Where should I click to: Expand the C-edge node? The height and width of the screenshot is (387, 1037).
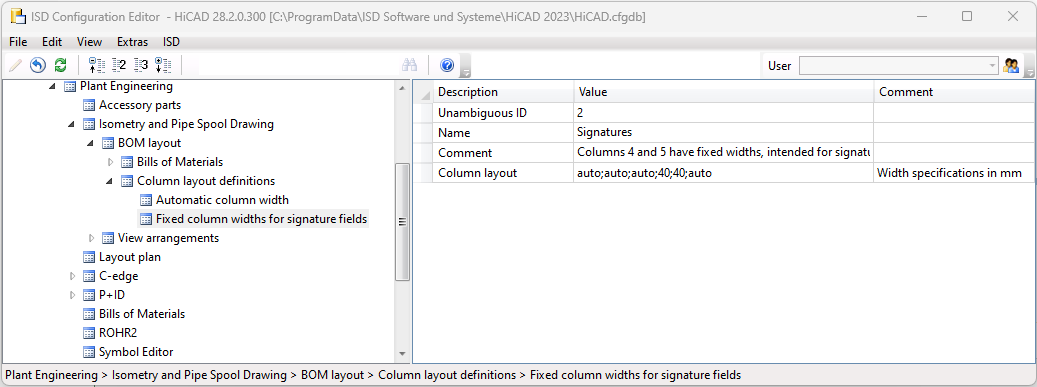coord(72,276)
